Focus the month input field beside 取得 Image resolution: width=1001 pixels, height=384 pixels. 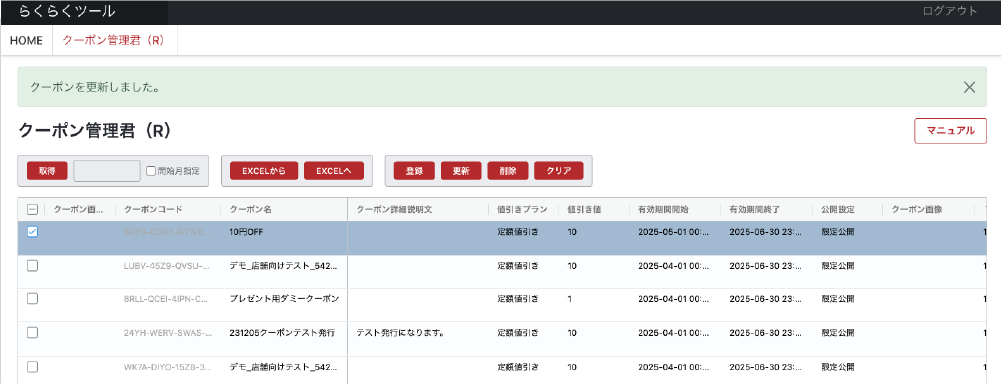coord(107,171)
